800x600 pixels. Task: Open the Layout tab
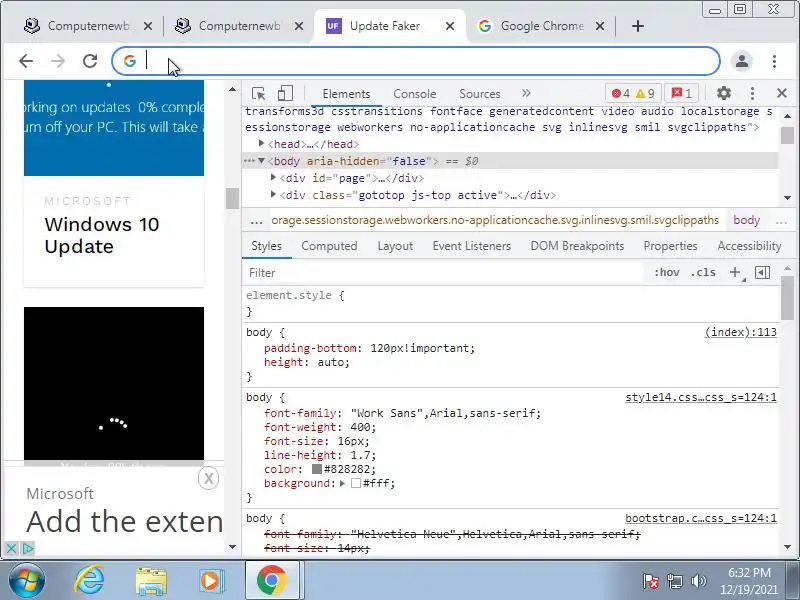pyautogui.click(x=395, y=246)
